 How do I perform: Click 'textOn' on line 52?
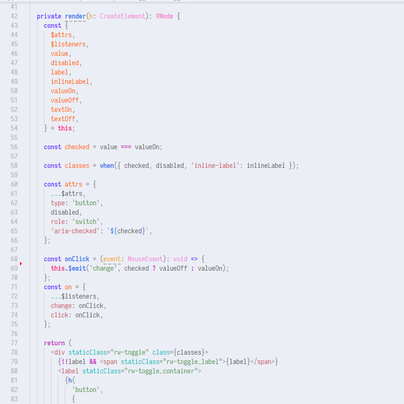pos(61,110)
